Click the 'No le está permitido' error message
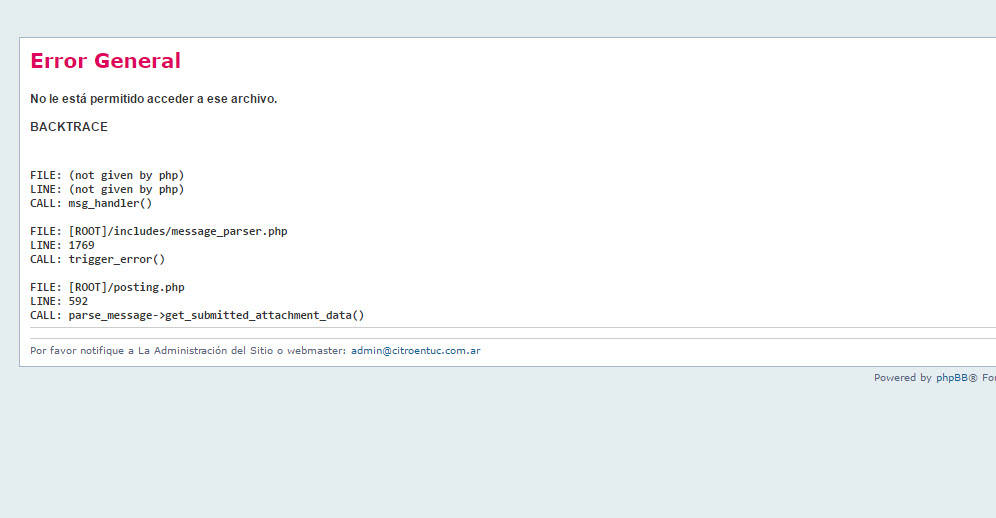Screen dimensions: 996x518 (153, 99)
